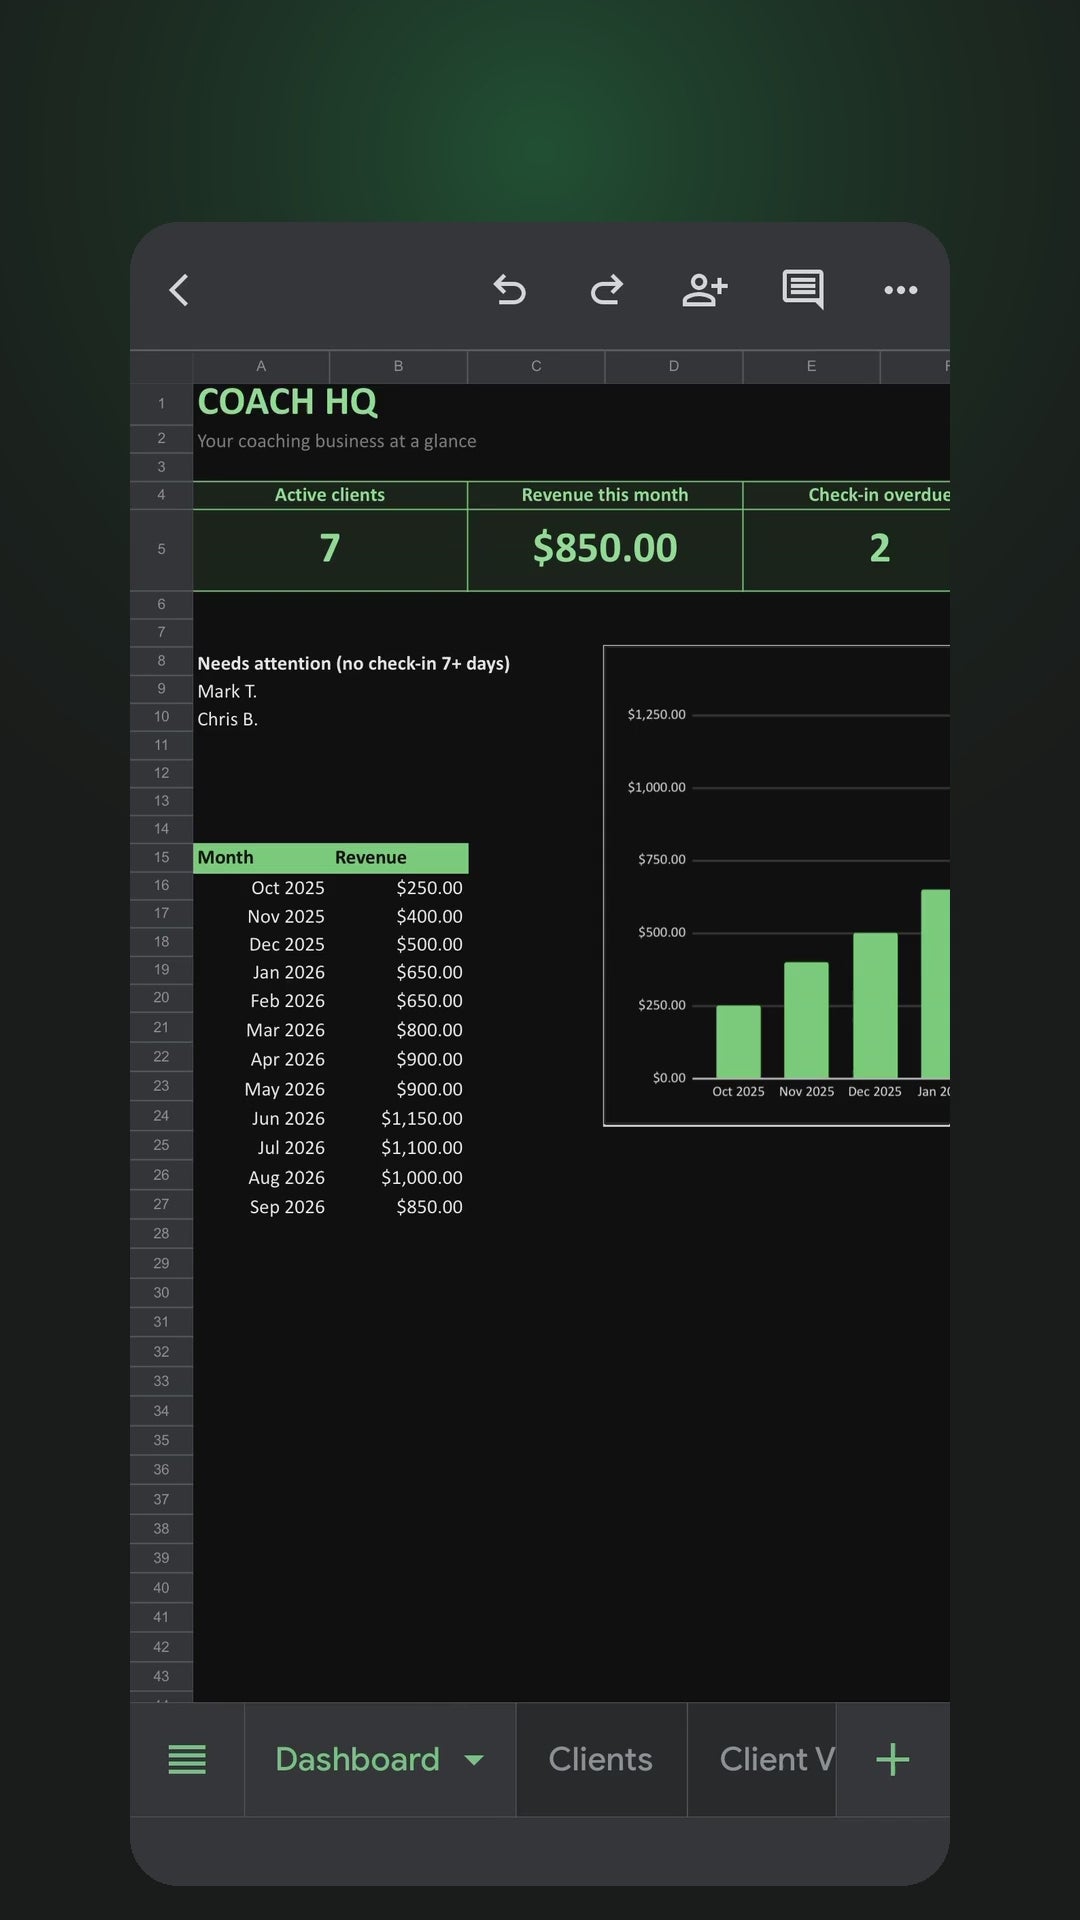Select the Nov 2025 month cell

click(261, 916)
